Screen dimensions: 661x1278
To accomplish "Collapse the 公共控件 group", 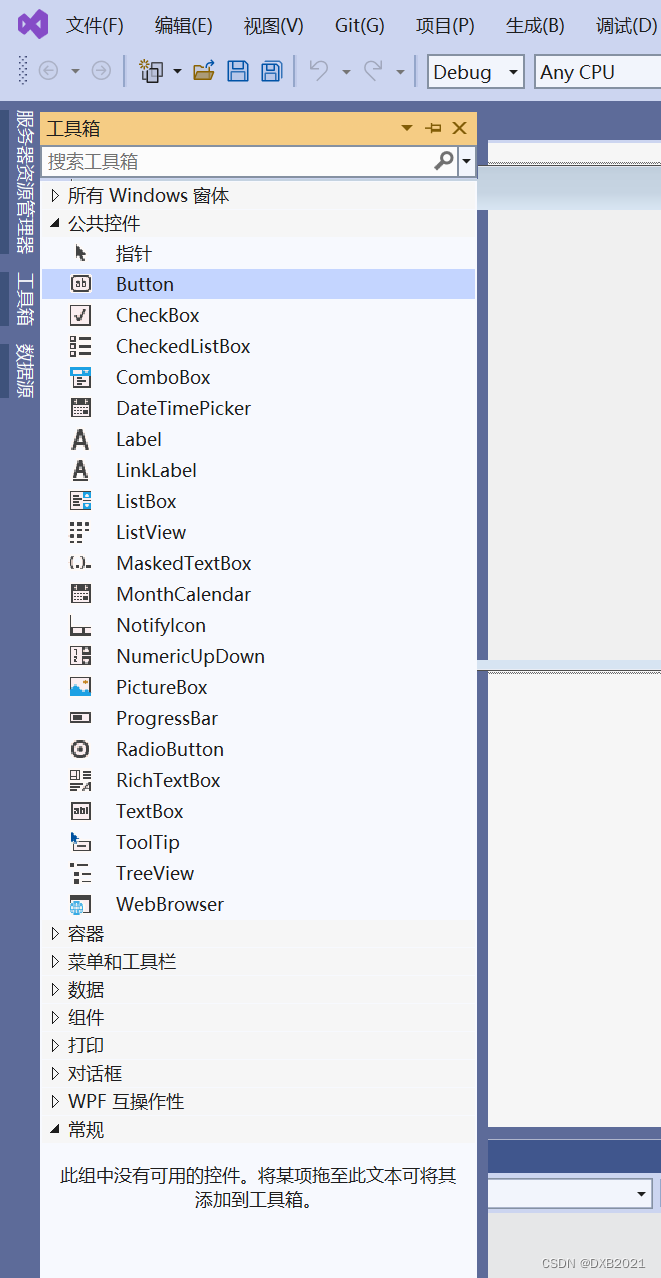I will click(x=55, y=224).
